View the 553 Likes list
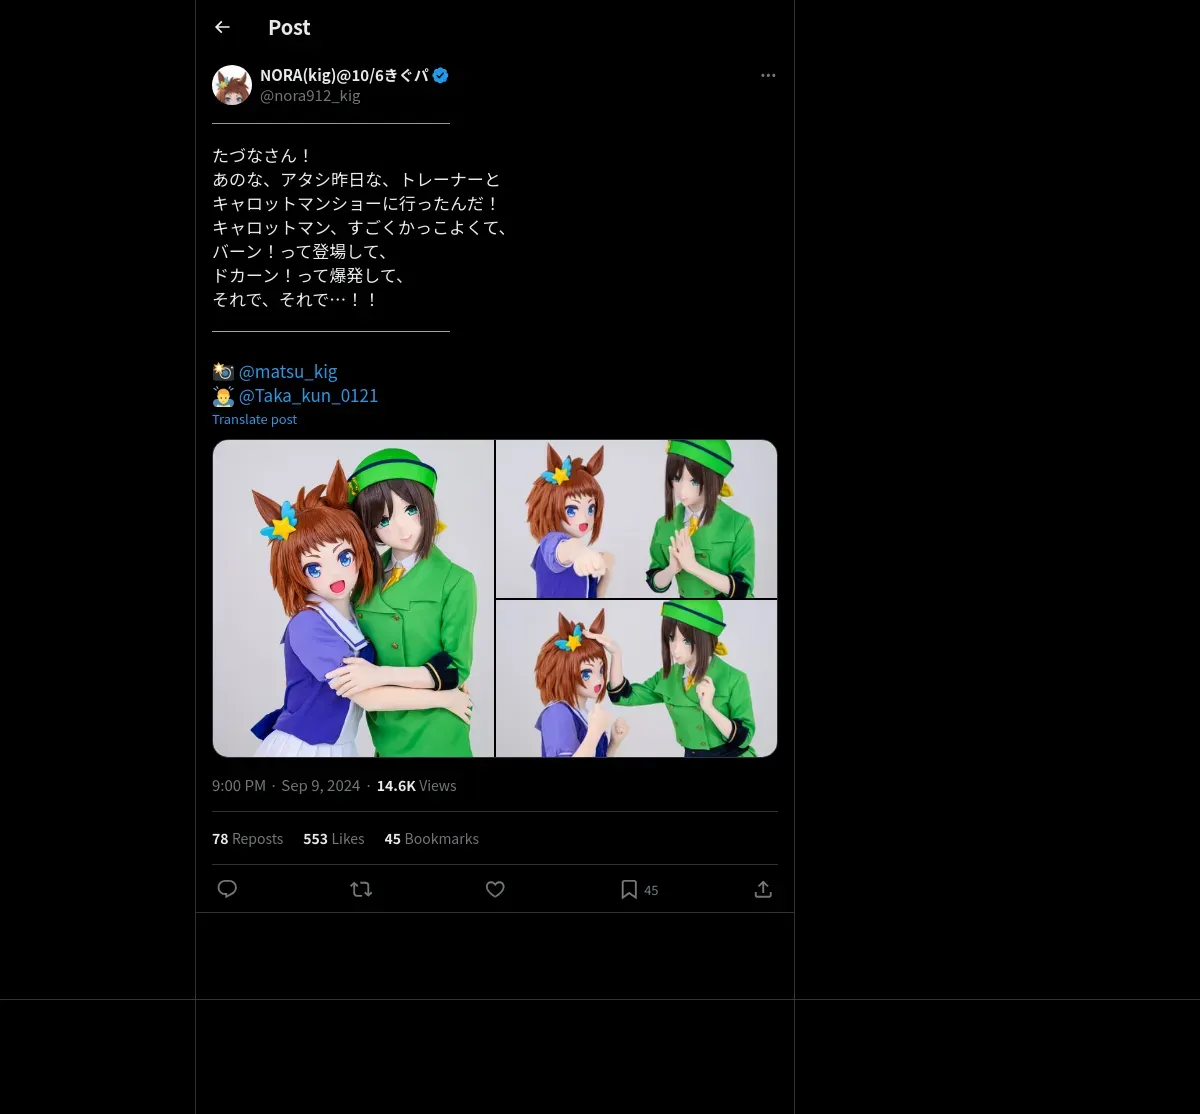 click(x=333, y=839)
